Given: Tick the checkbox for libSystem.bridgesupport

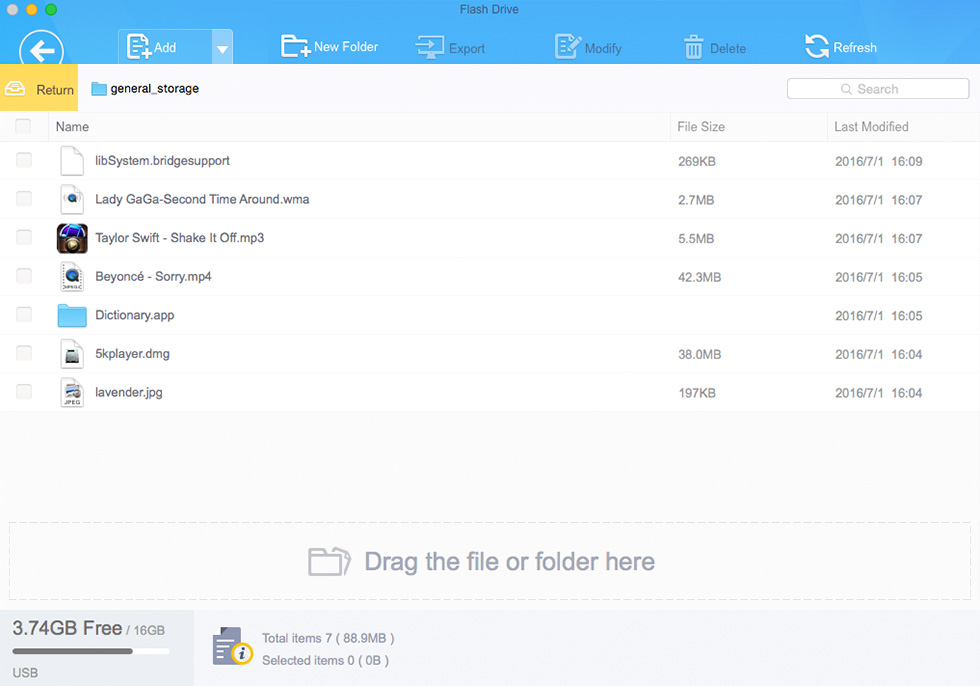Looking at the screenshot, I should pyautogui.click(x=24, y=160).
